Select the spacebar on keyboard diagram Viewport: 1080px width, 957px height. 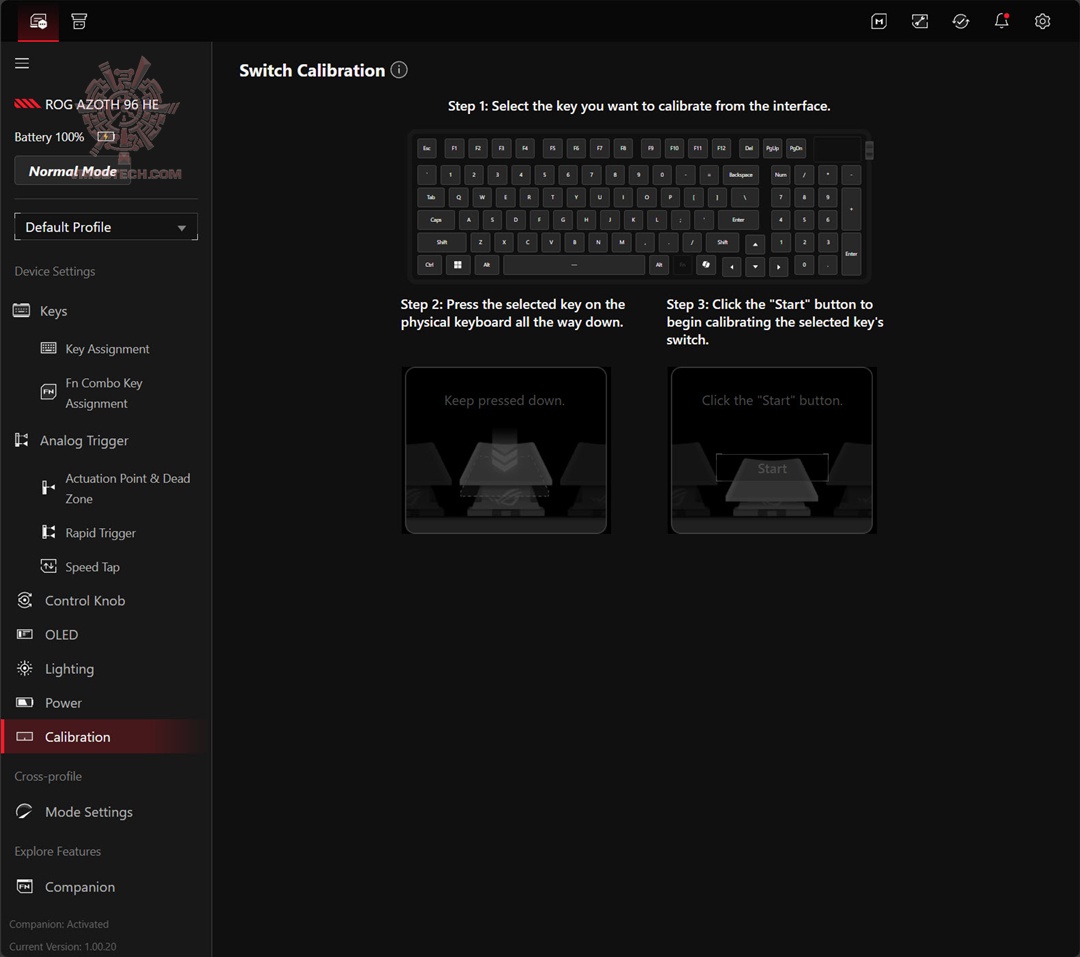[x=574, y=265]
